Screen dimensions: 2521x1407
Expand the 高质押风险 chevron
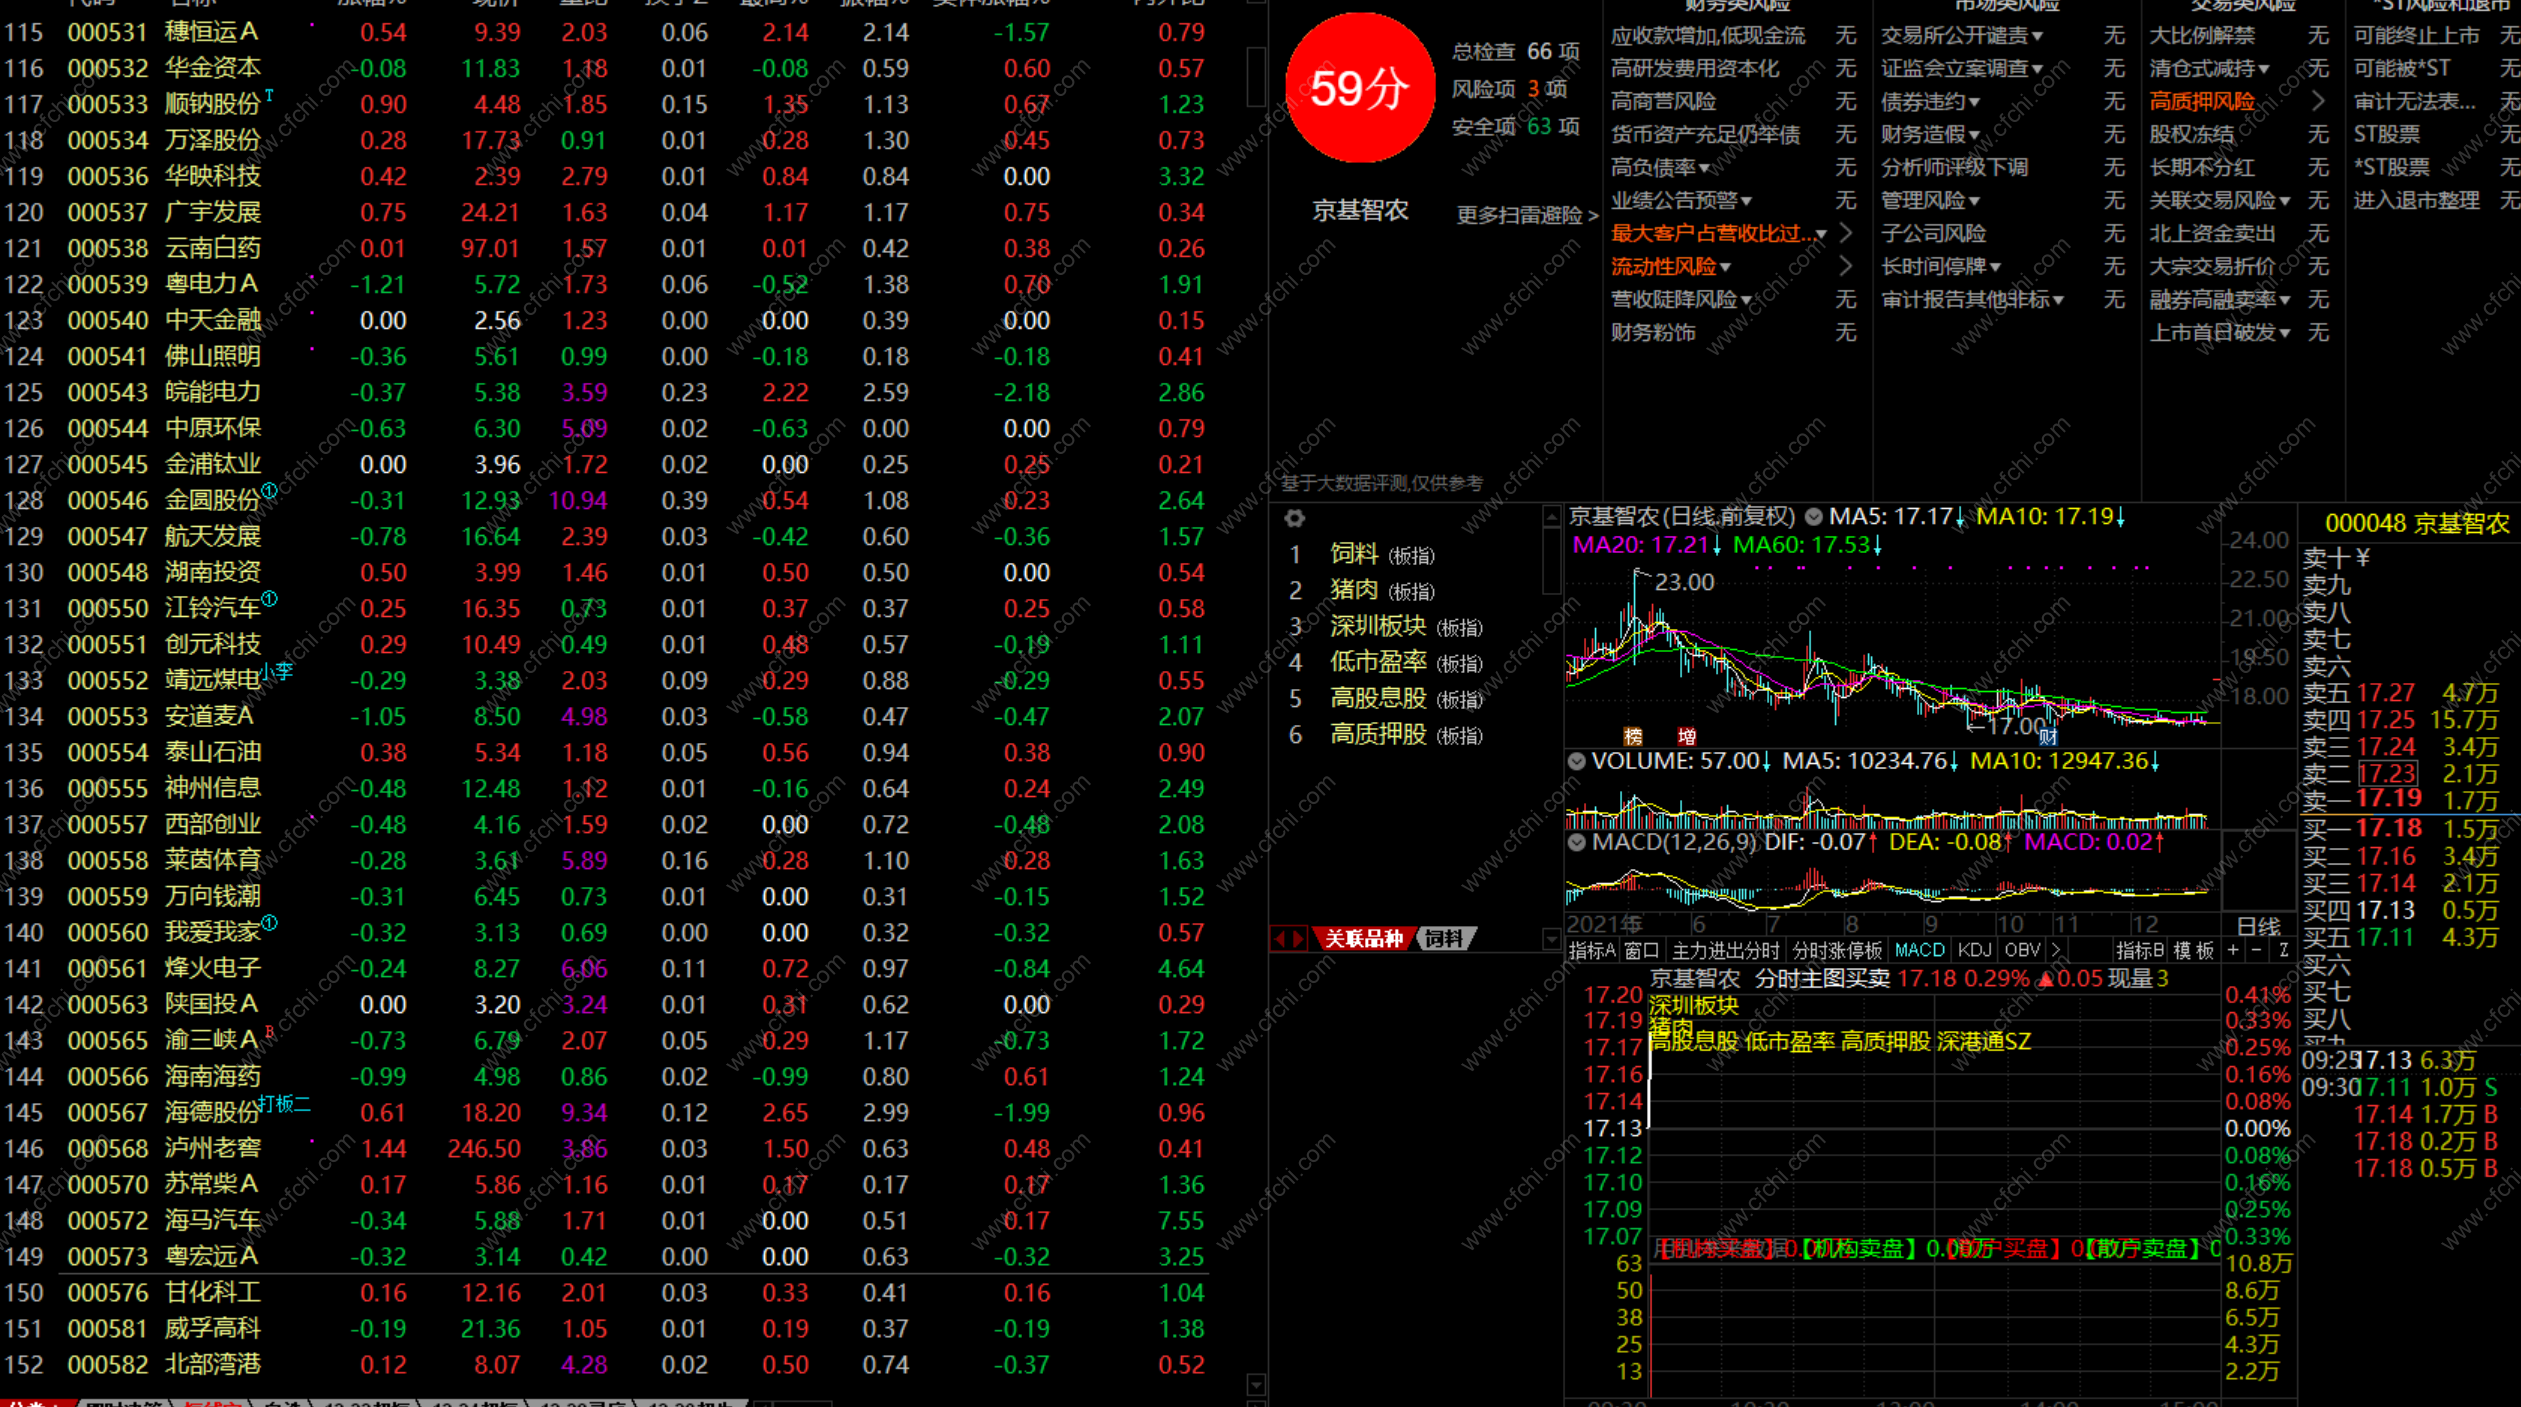tap(2317, 101)
